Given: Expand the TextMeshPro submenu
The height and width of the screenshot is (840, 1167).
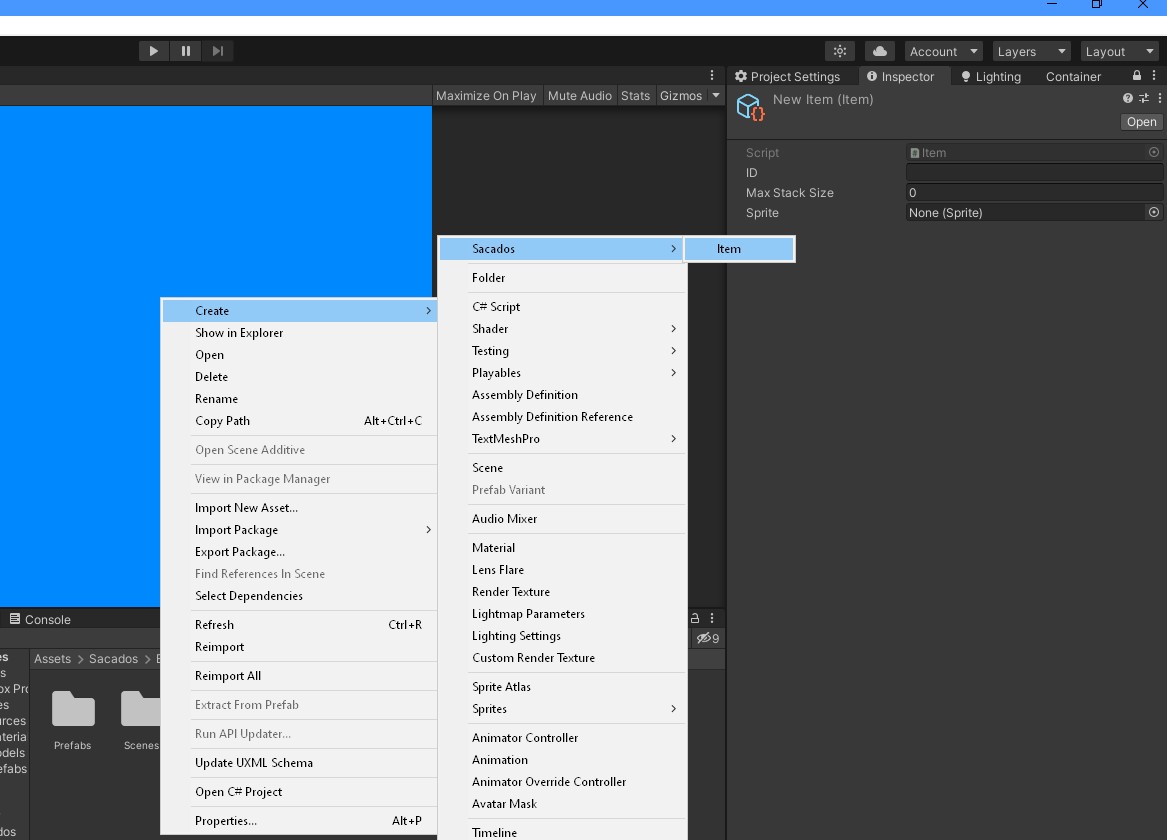Looking at the screenshot, I should coord(562,439).
